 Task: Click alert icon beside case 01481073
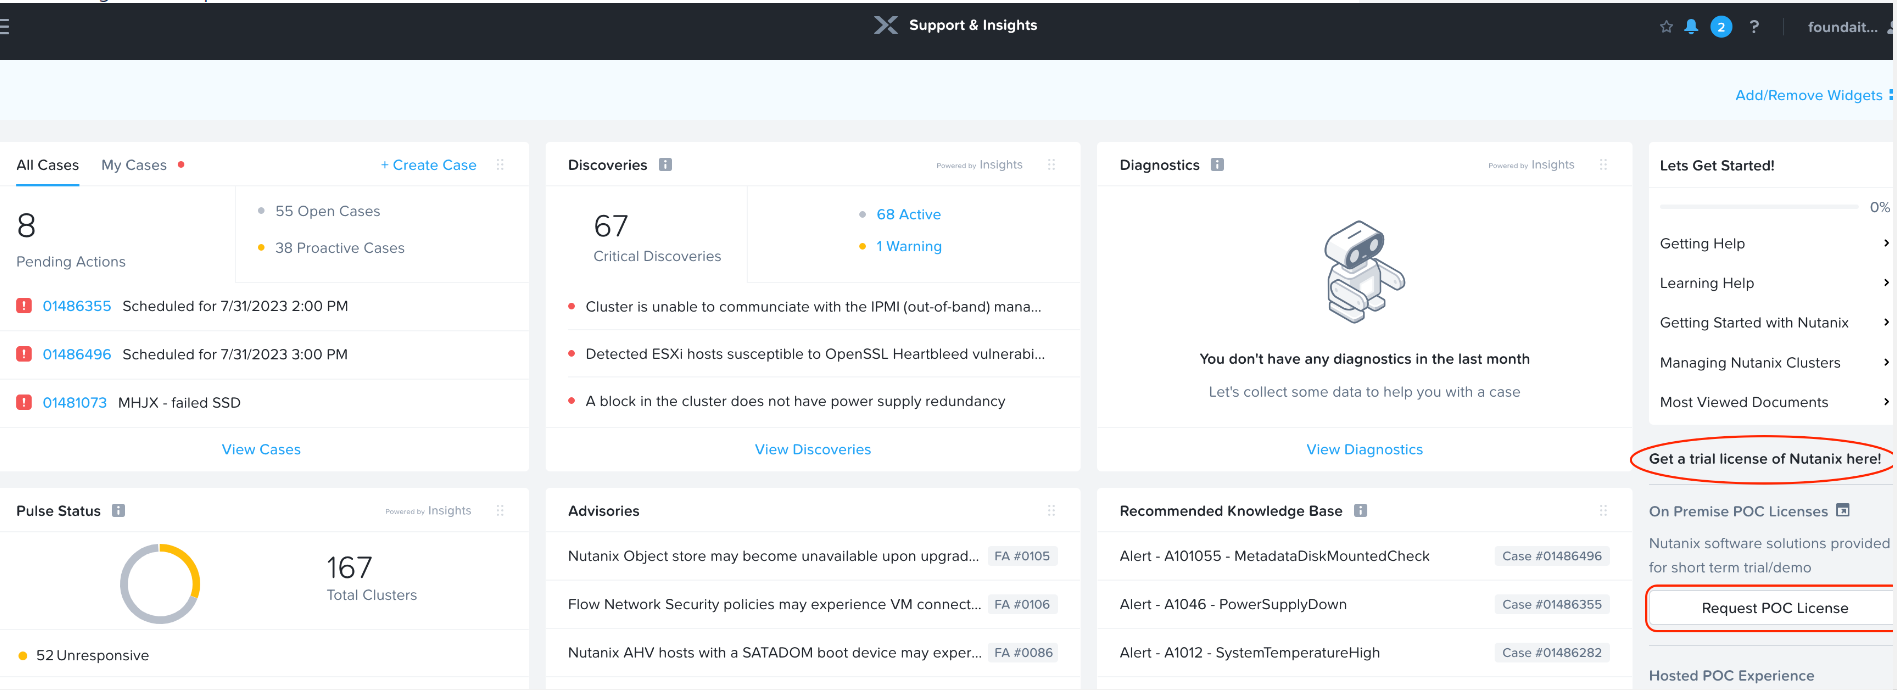pyautogui.click(x=24, y=403)
